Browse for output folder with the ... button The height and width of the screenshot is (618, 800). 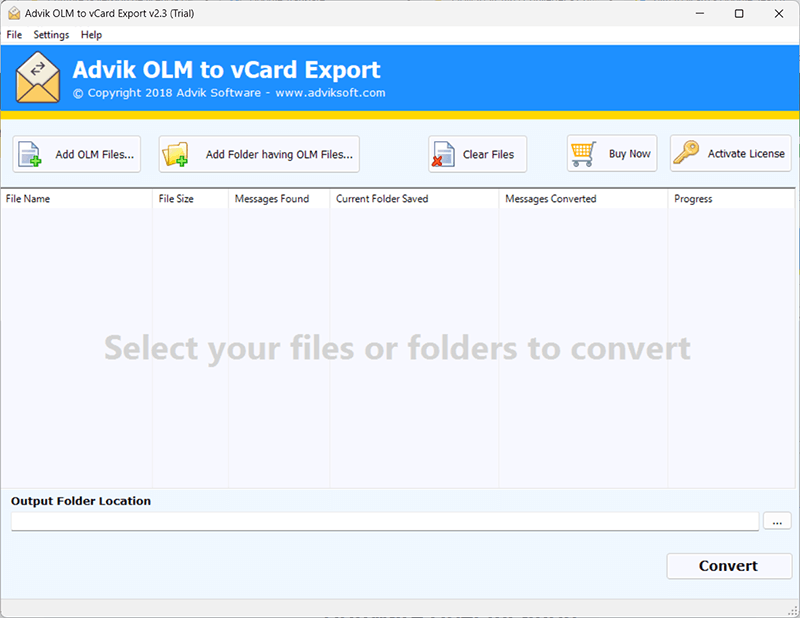click(x=777, y=522)
